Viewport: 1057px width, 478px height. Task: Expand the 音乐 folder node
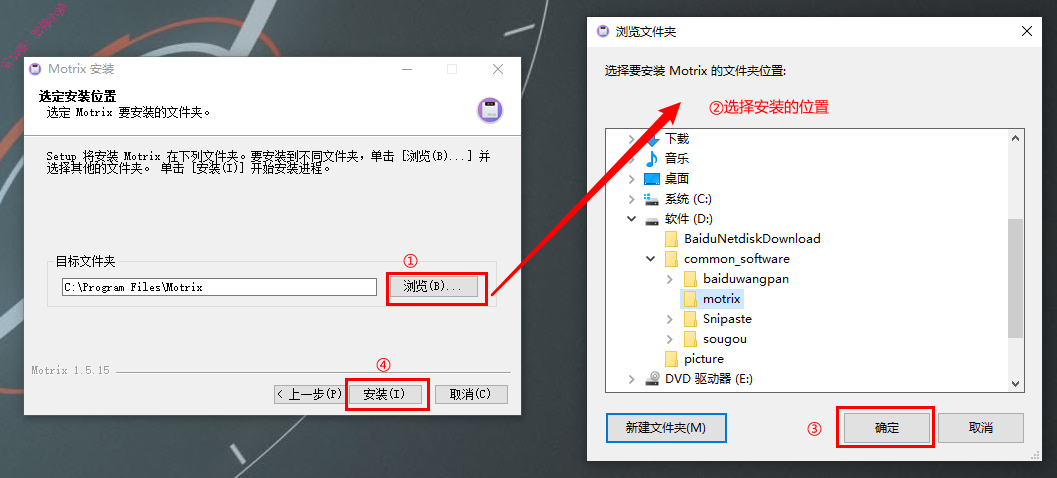tap(632, 159)
